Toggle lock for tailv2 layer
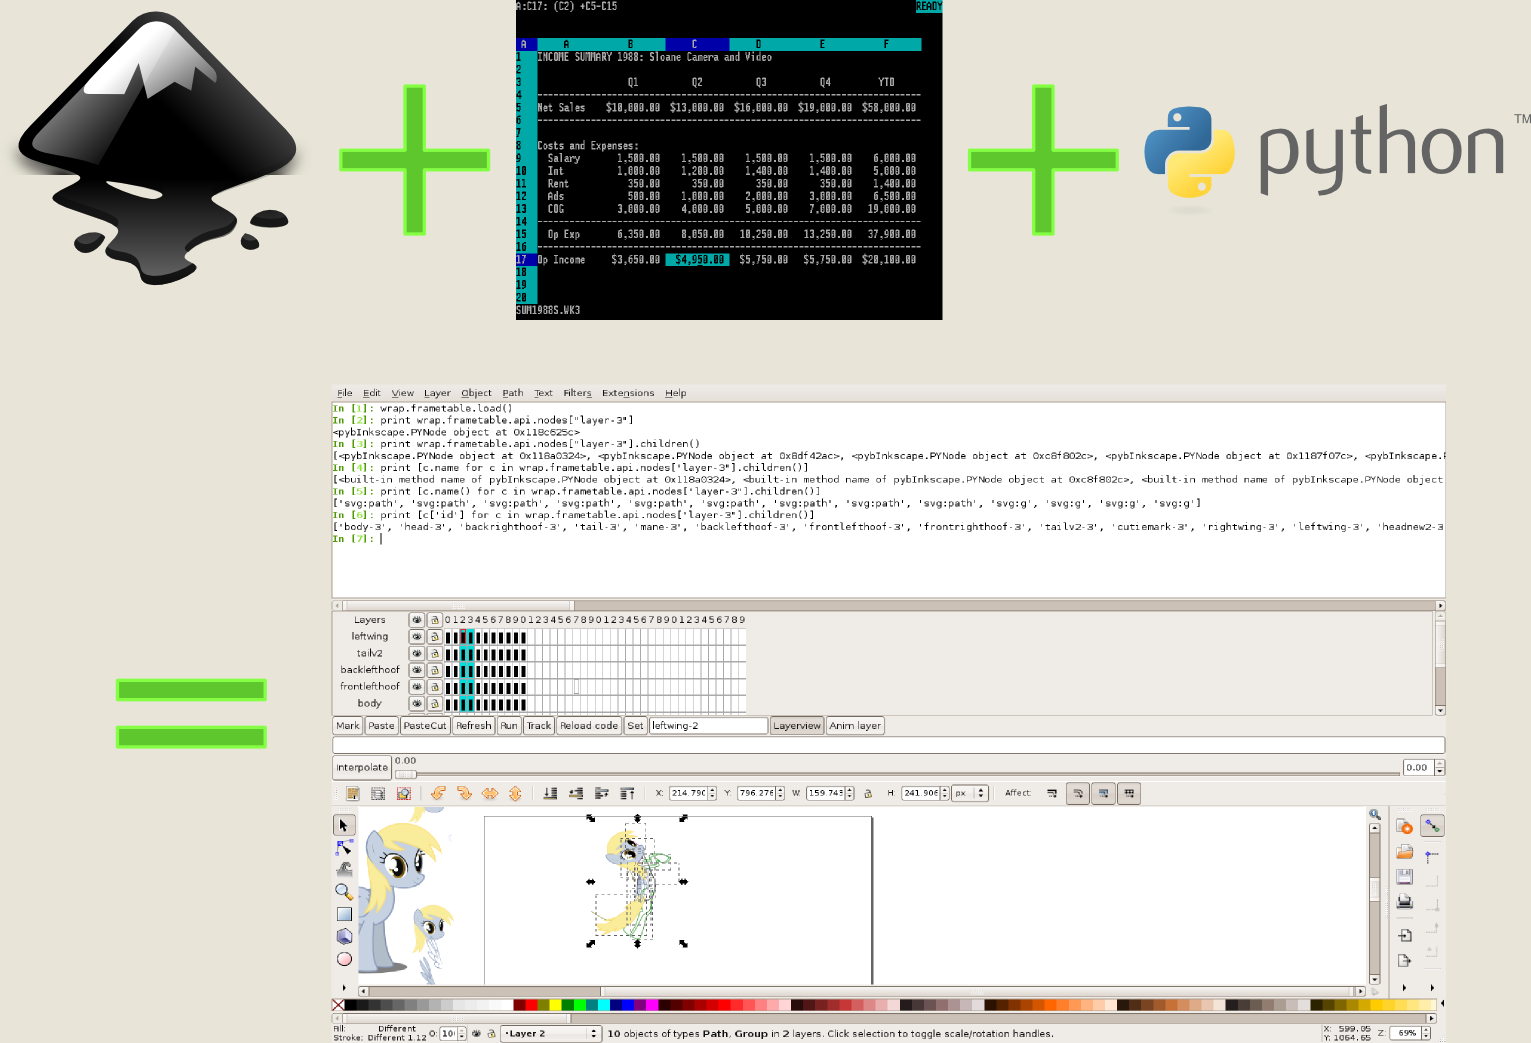This screenshot has width=1531, height=1043. pos(435,654)
